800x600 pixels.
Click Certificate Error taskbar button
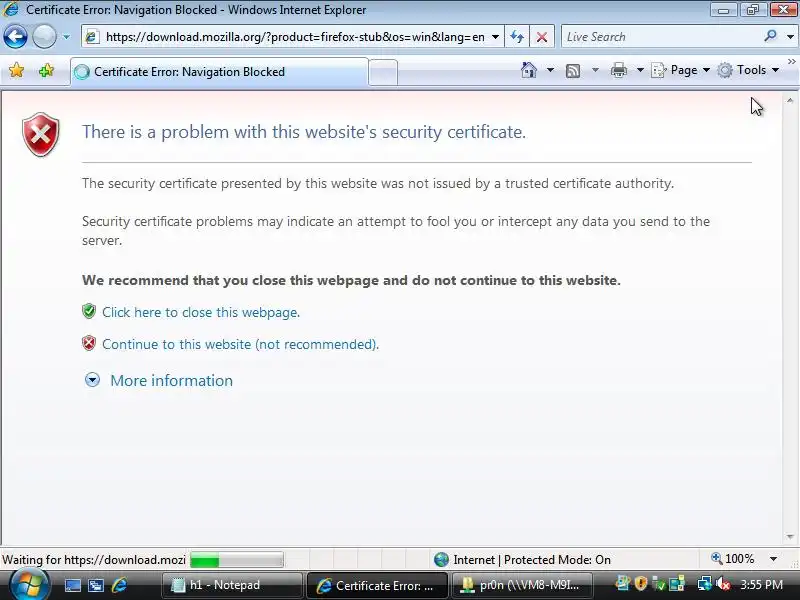tap(377, 585)
